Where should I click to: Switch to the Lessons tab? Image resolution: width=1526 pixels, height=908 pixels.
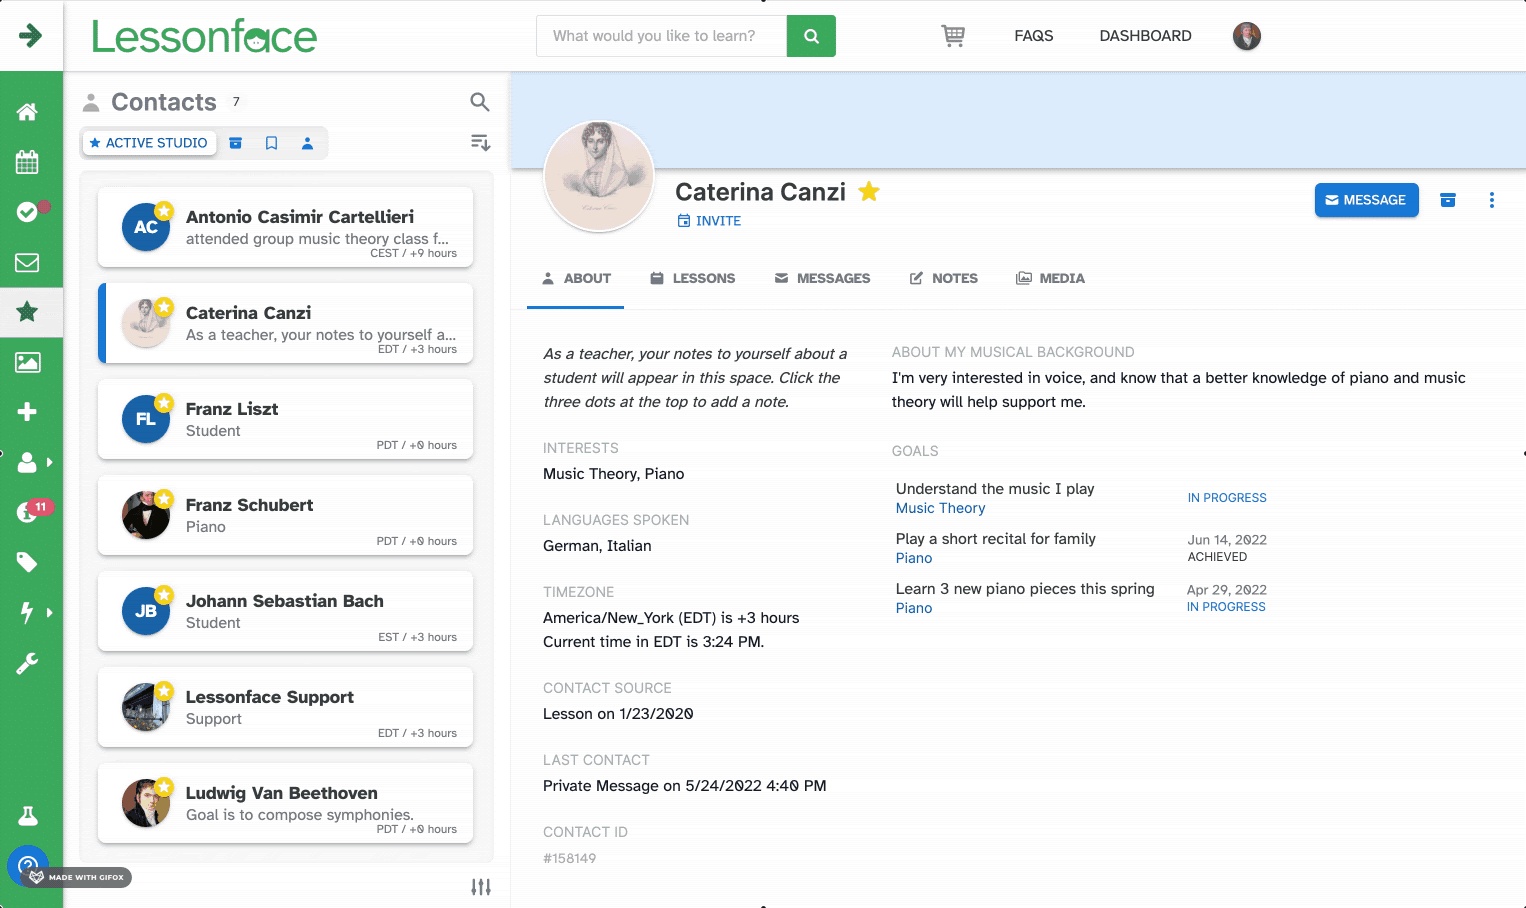click(x=692, y=278)
